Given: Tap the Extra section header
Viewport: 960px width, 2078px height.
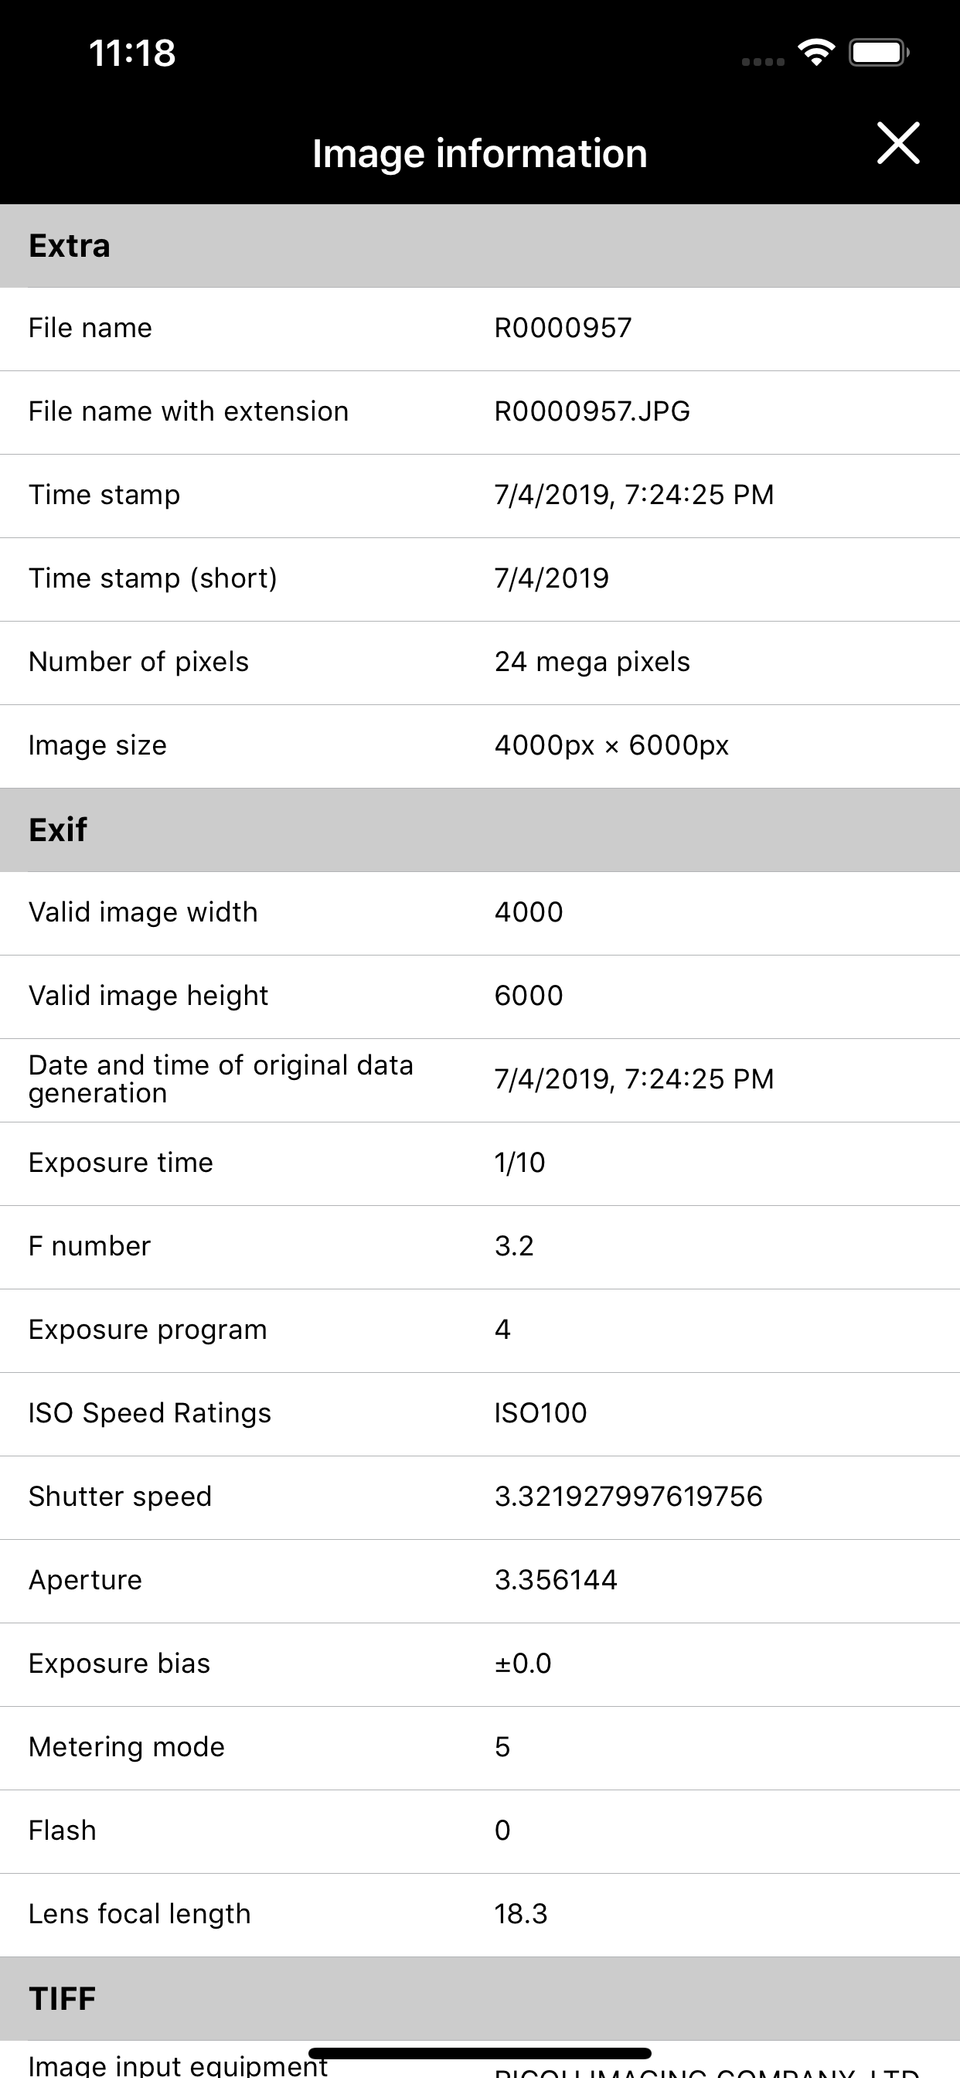Looking at the screenshot, I should (480, 246).
